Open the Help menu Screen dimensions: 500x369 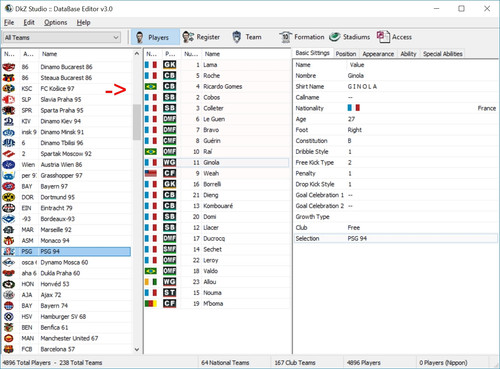(x=83, y=22)
